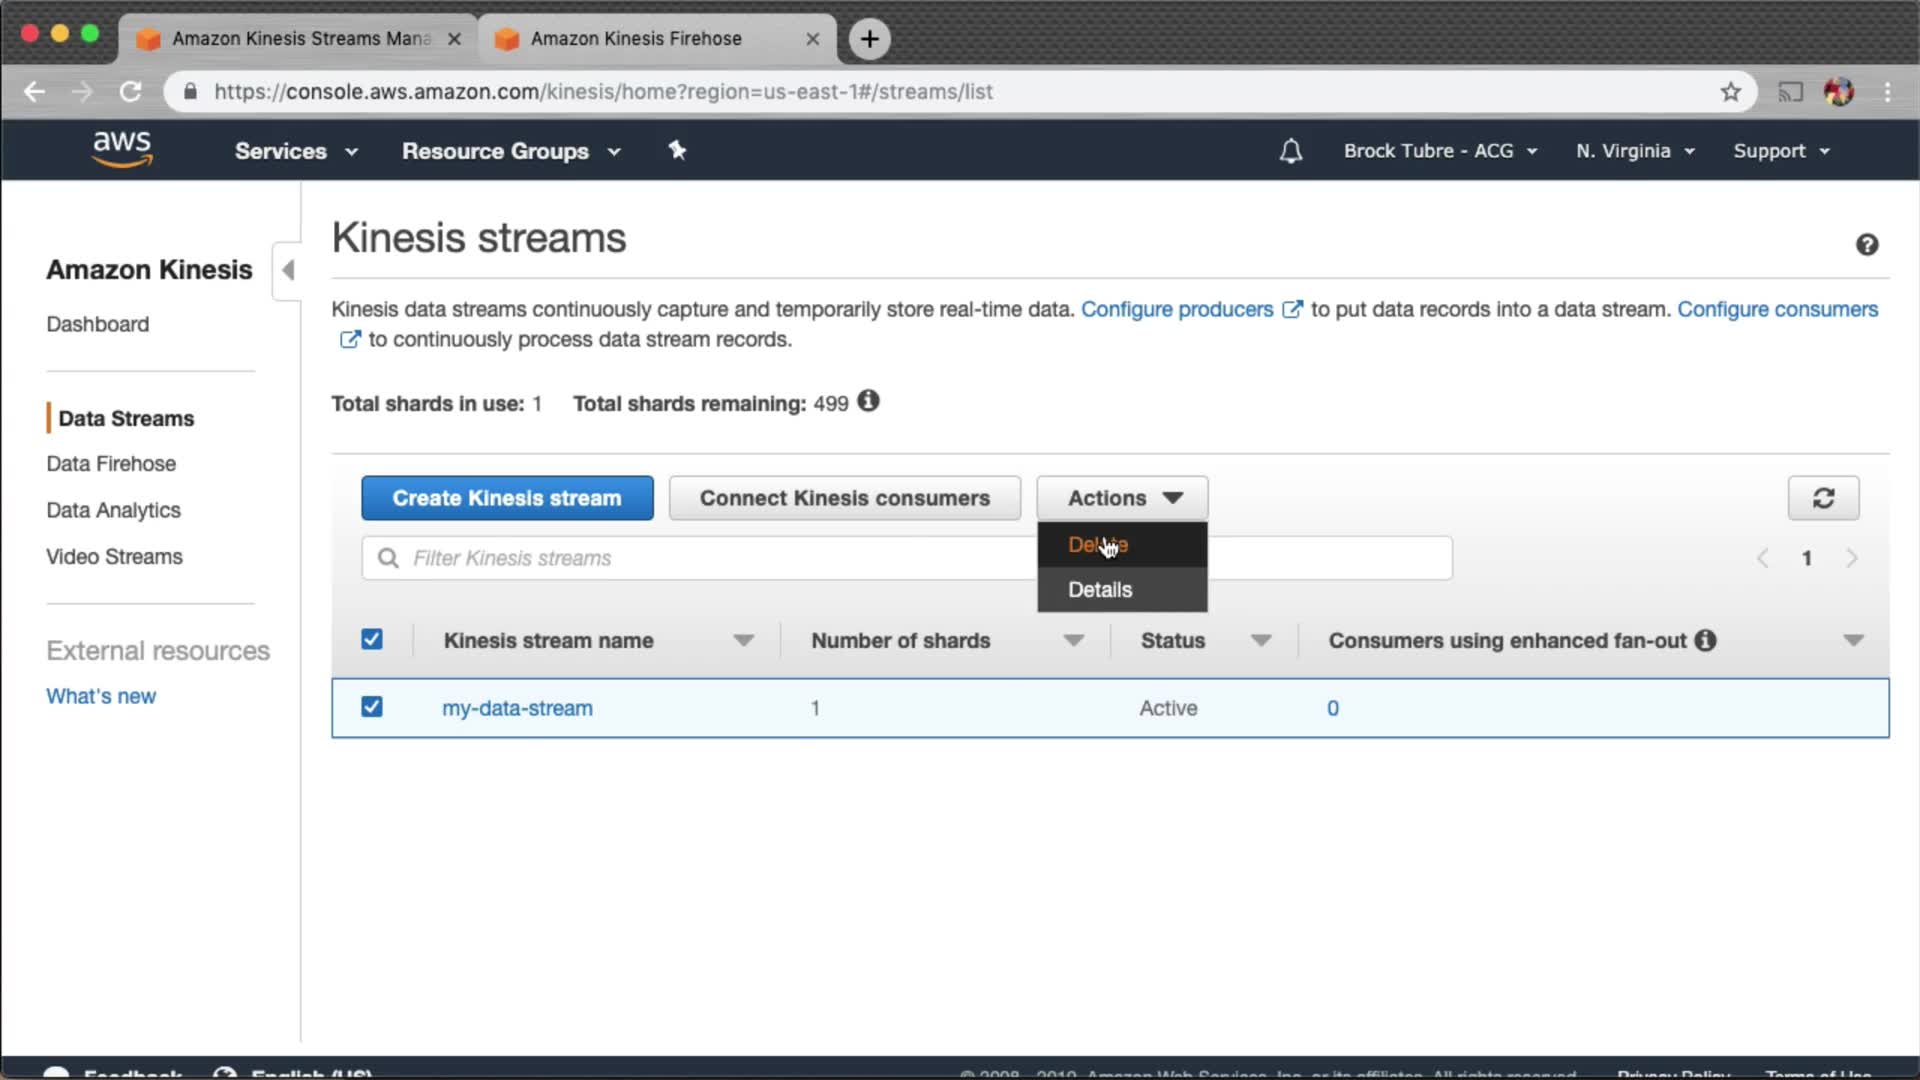Collapse the Amazon Kinesis side panel arrow
The image size is (1920, 1080).
(288, 270)
